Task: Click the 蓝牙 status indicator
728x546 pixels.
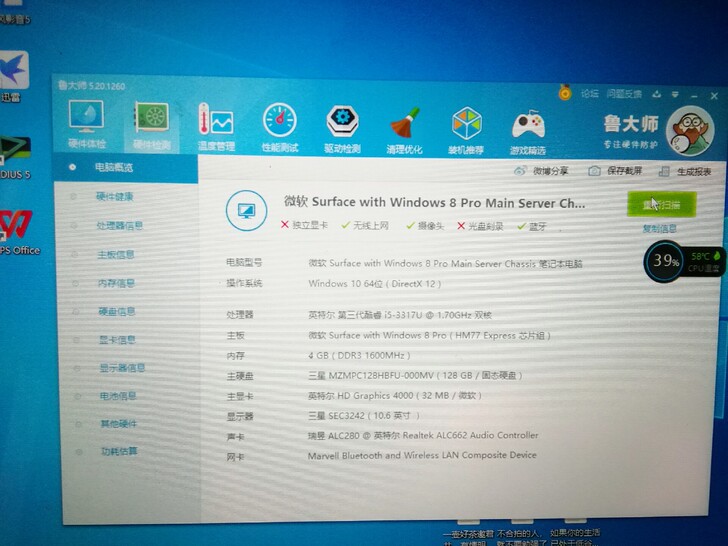Action: coord(532,227)
